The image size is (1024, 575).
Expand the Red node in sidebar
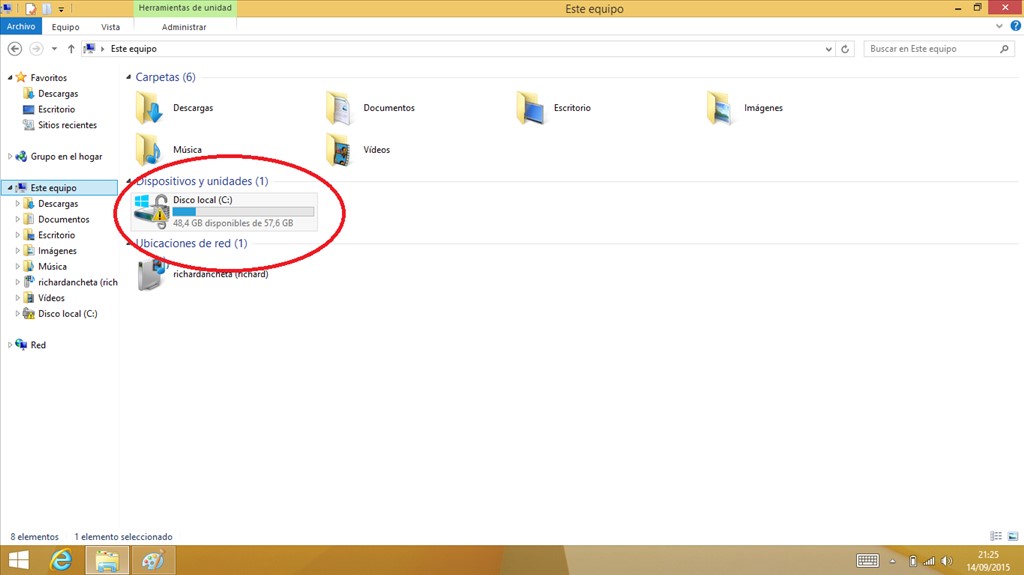11,345
